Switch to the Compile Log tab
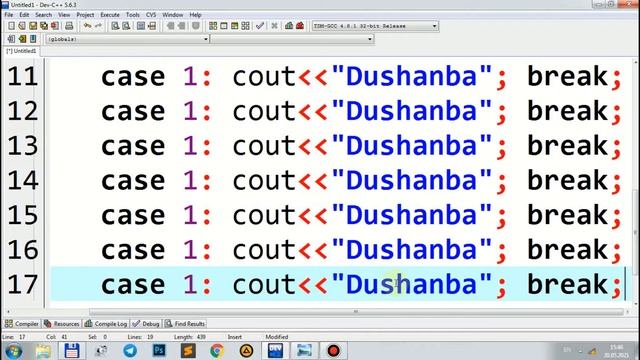 click(x=106, y=324)
